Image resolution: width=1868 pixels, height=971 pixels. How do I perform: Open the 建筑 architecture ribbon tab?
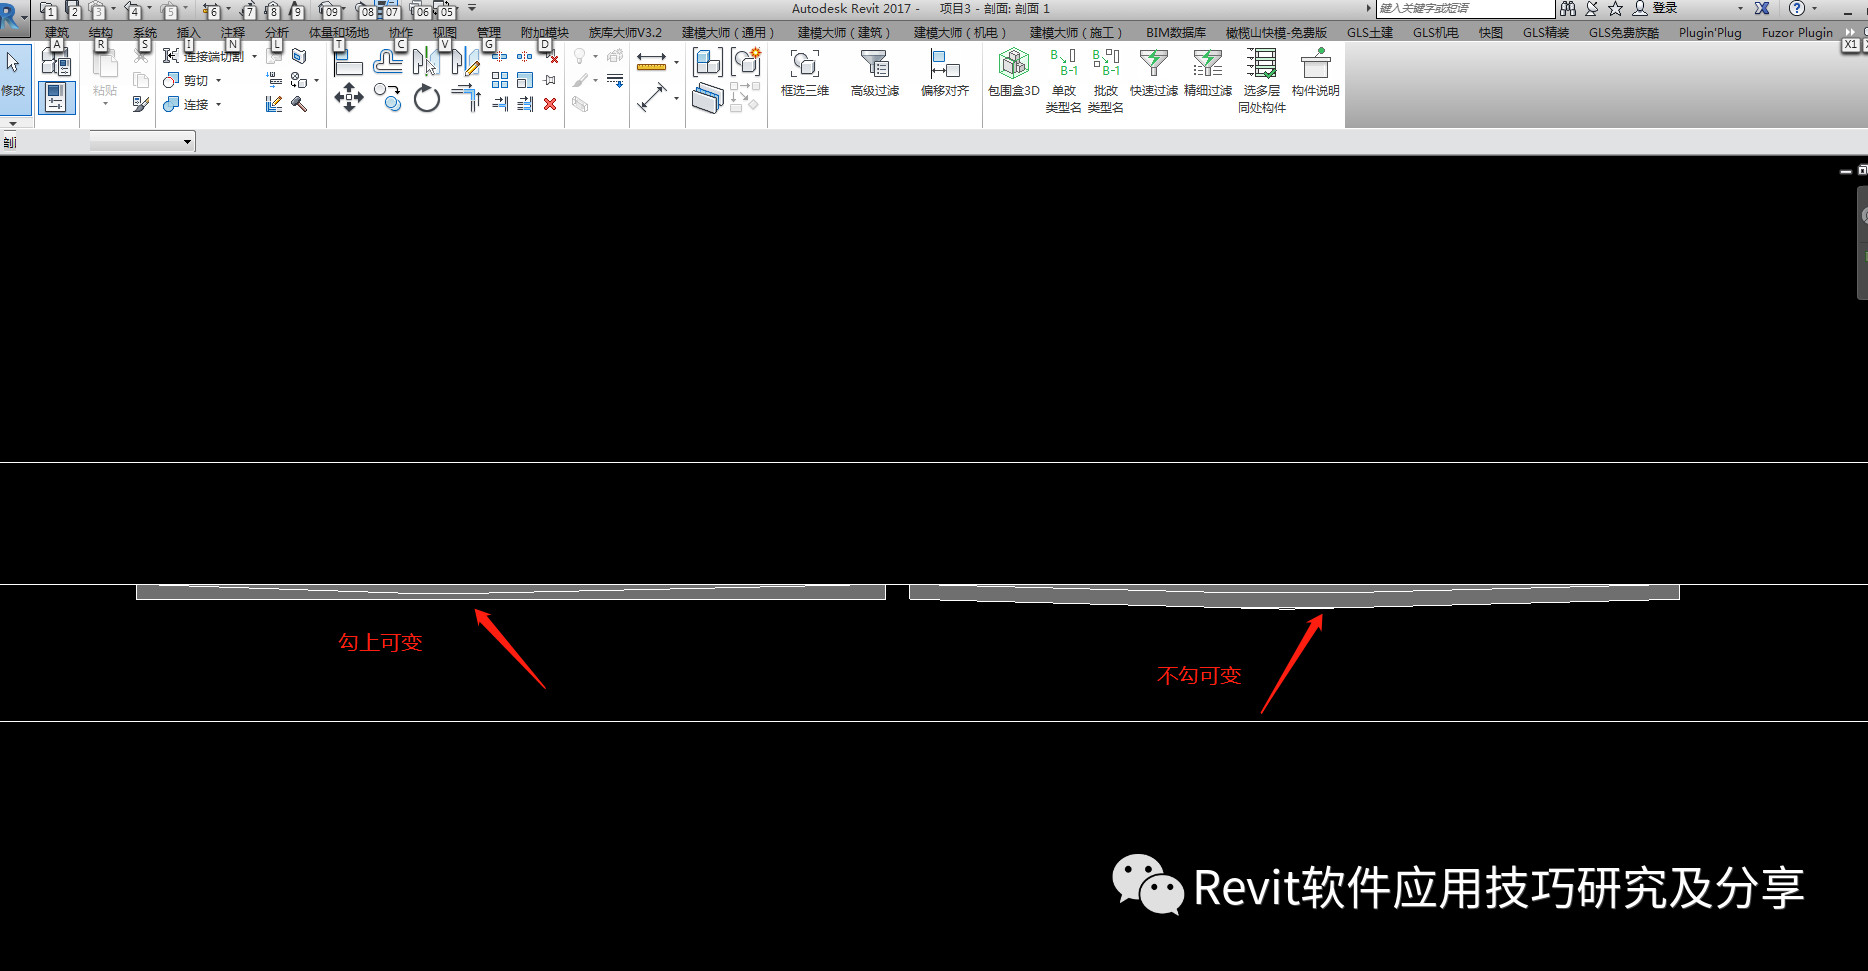(x=57, y=33)
